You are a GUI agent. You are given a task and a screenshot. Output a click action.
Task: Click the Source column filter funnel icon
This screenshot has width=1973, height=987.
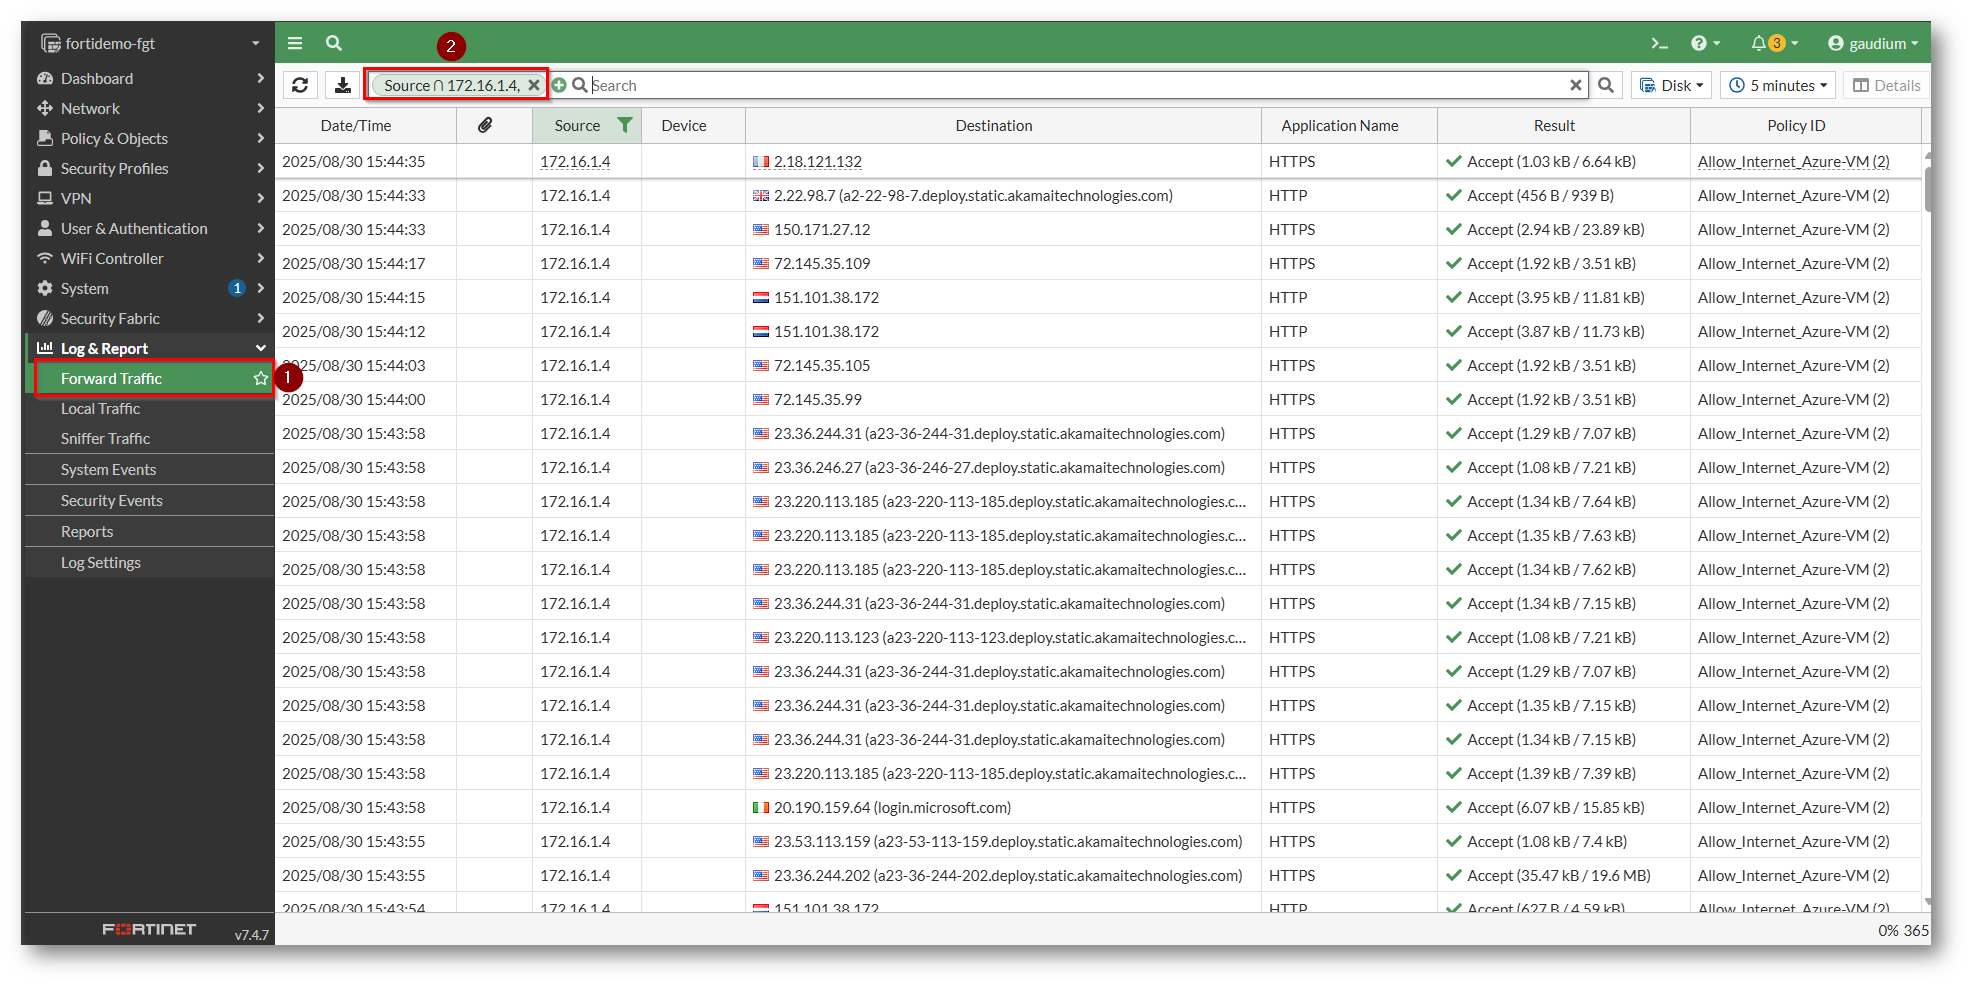tap(625, 125)
